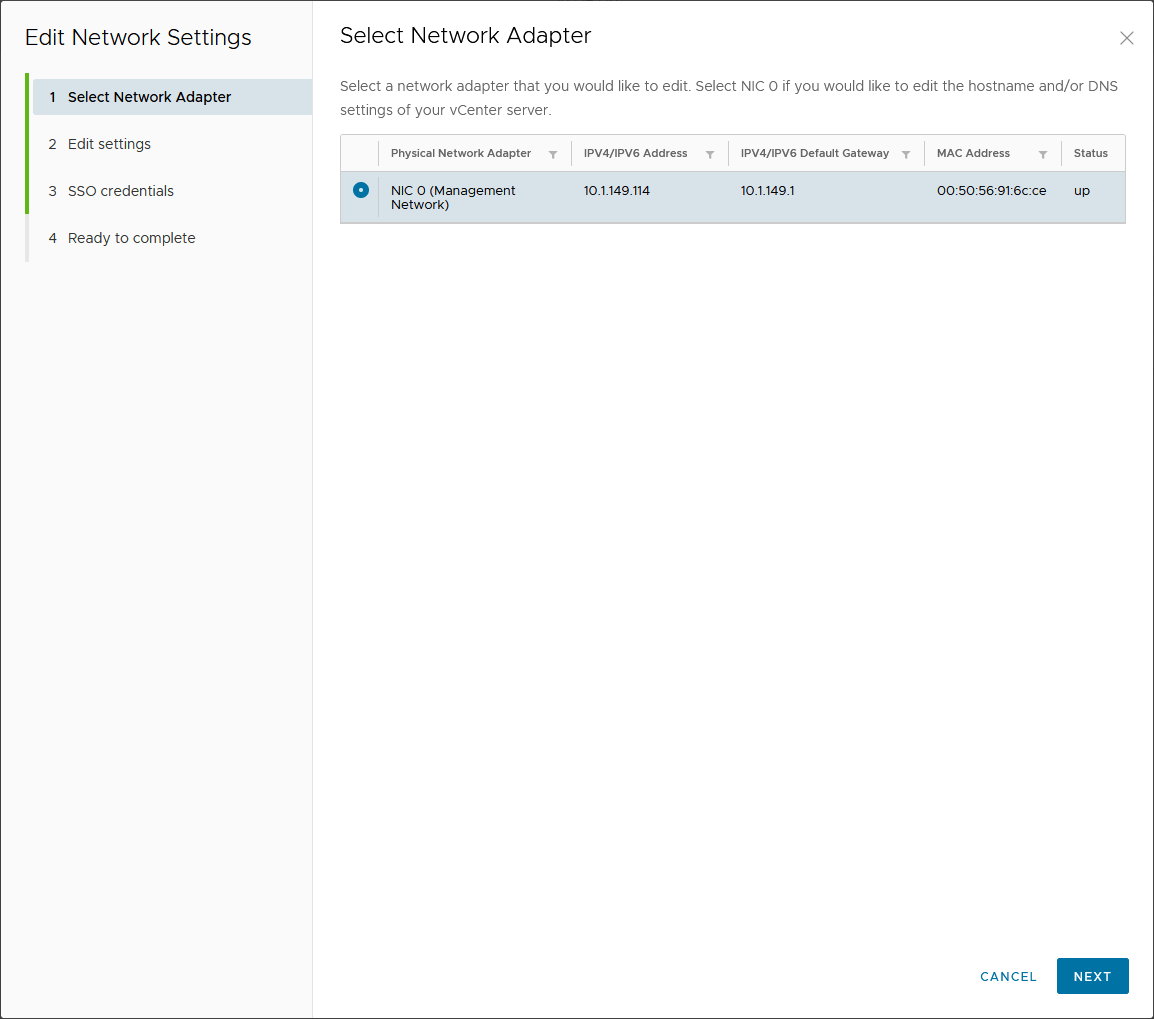Close the Edit Network Settings dialog
The height and width of the screenshot is (1019, 1154).
click(1127, 39)
